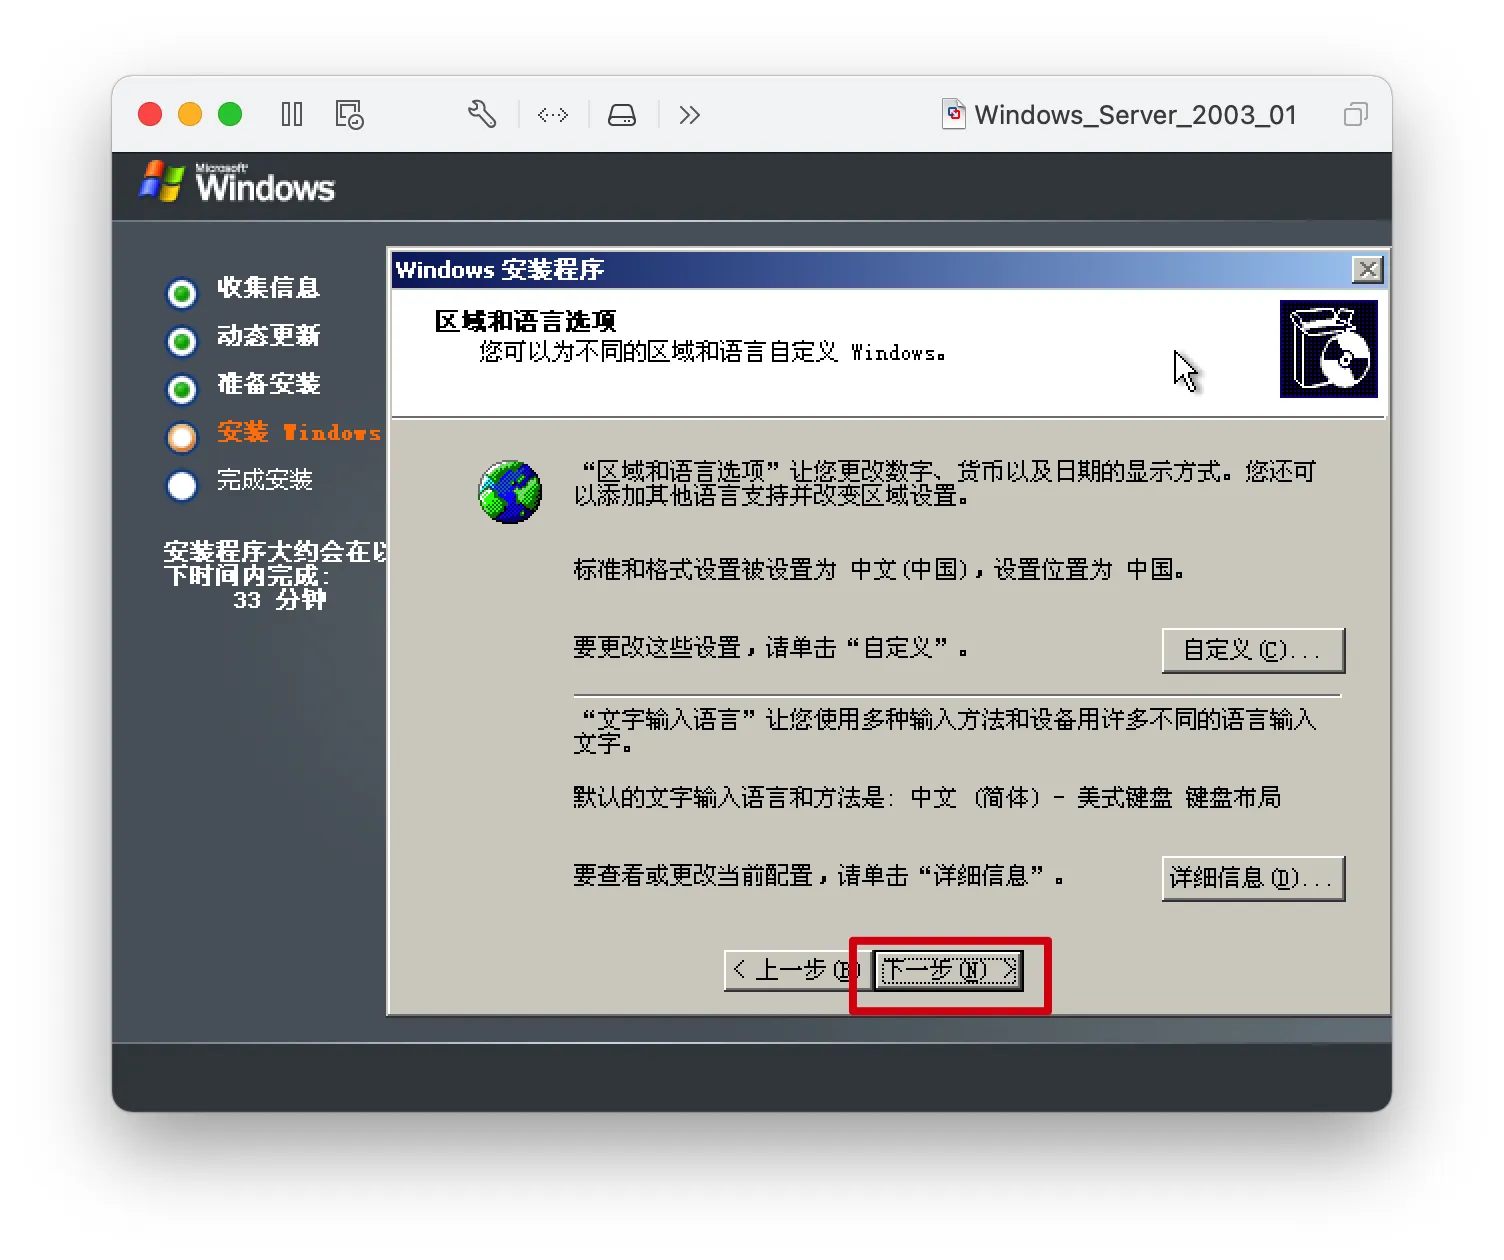Click the 区域和语言选项 heading
Viewport: 1504px width, 1260px height.
525,321
